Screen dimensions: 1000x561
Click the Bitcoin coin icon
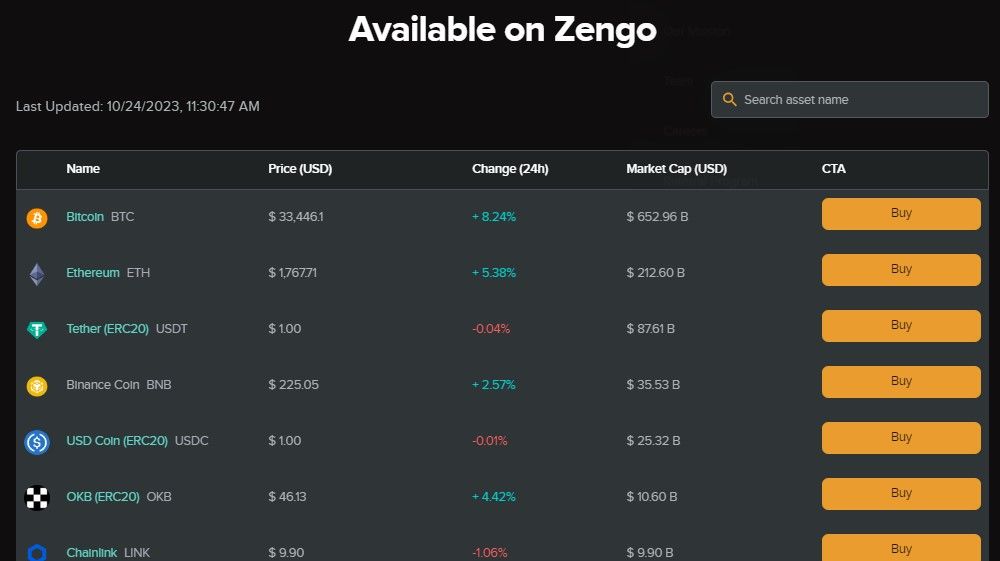(x=37, y=218)
